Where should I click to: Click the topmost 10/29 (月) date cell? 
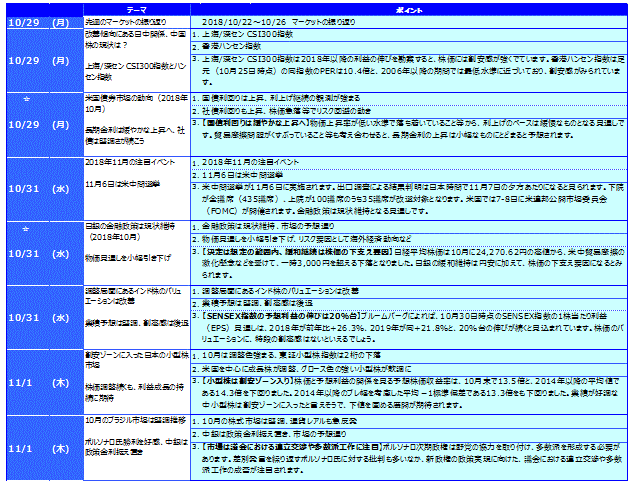pos(39,20)
